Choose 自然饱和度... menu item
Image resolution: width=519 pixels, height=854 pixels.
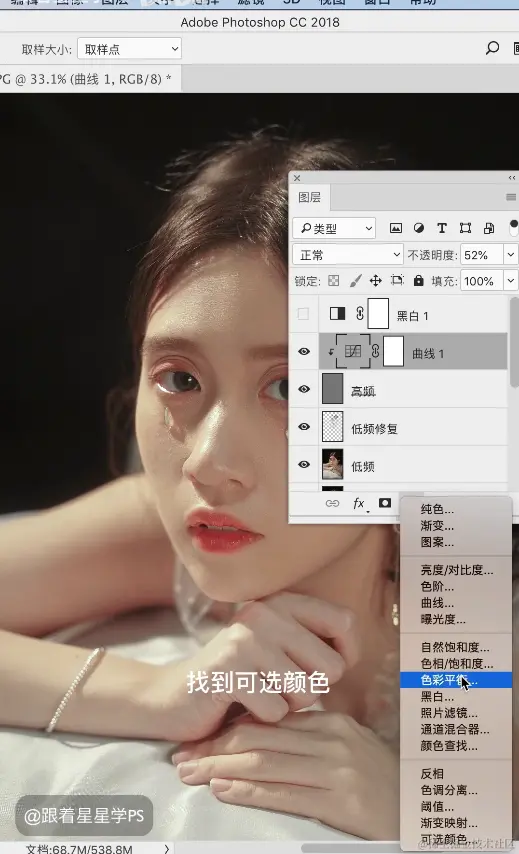[456, 646]
